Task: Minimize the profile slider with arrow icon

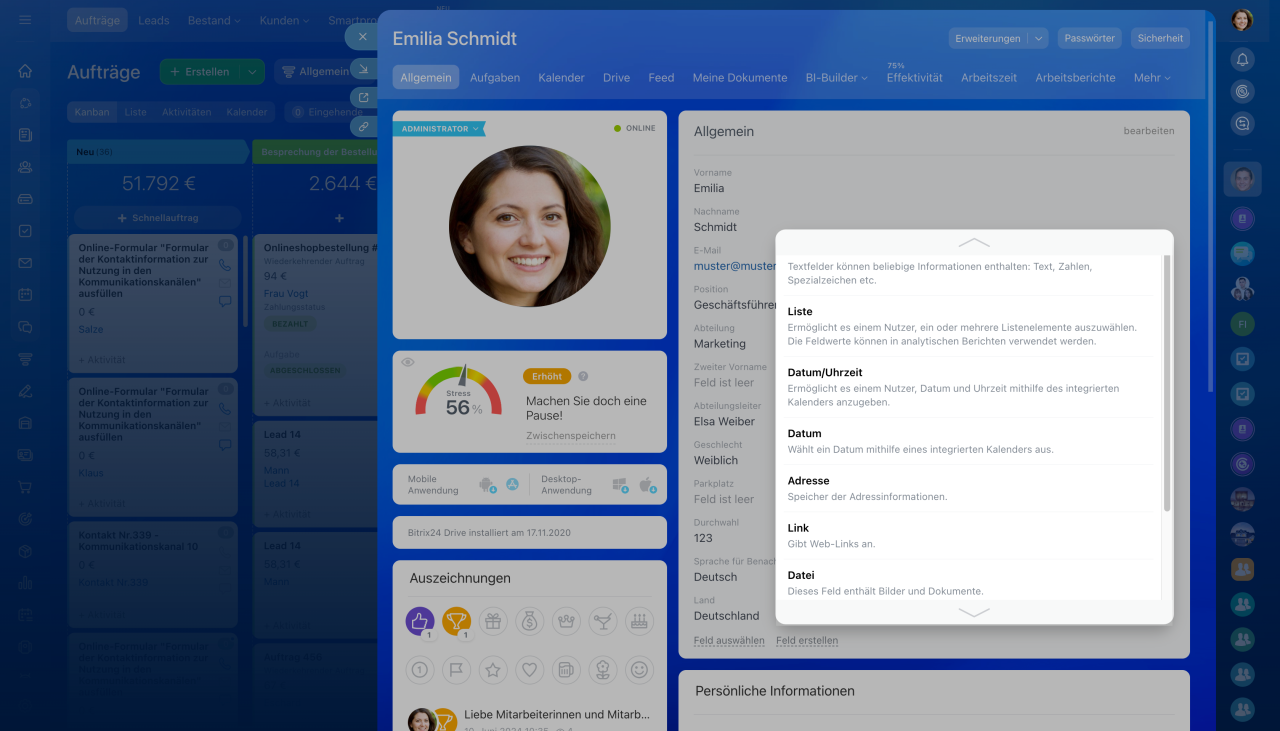Action: (x=363, y=69)
